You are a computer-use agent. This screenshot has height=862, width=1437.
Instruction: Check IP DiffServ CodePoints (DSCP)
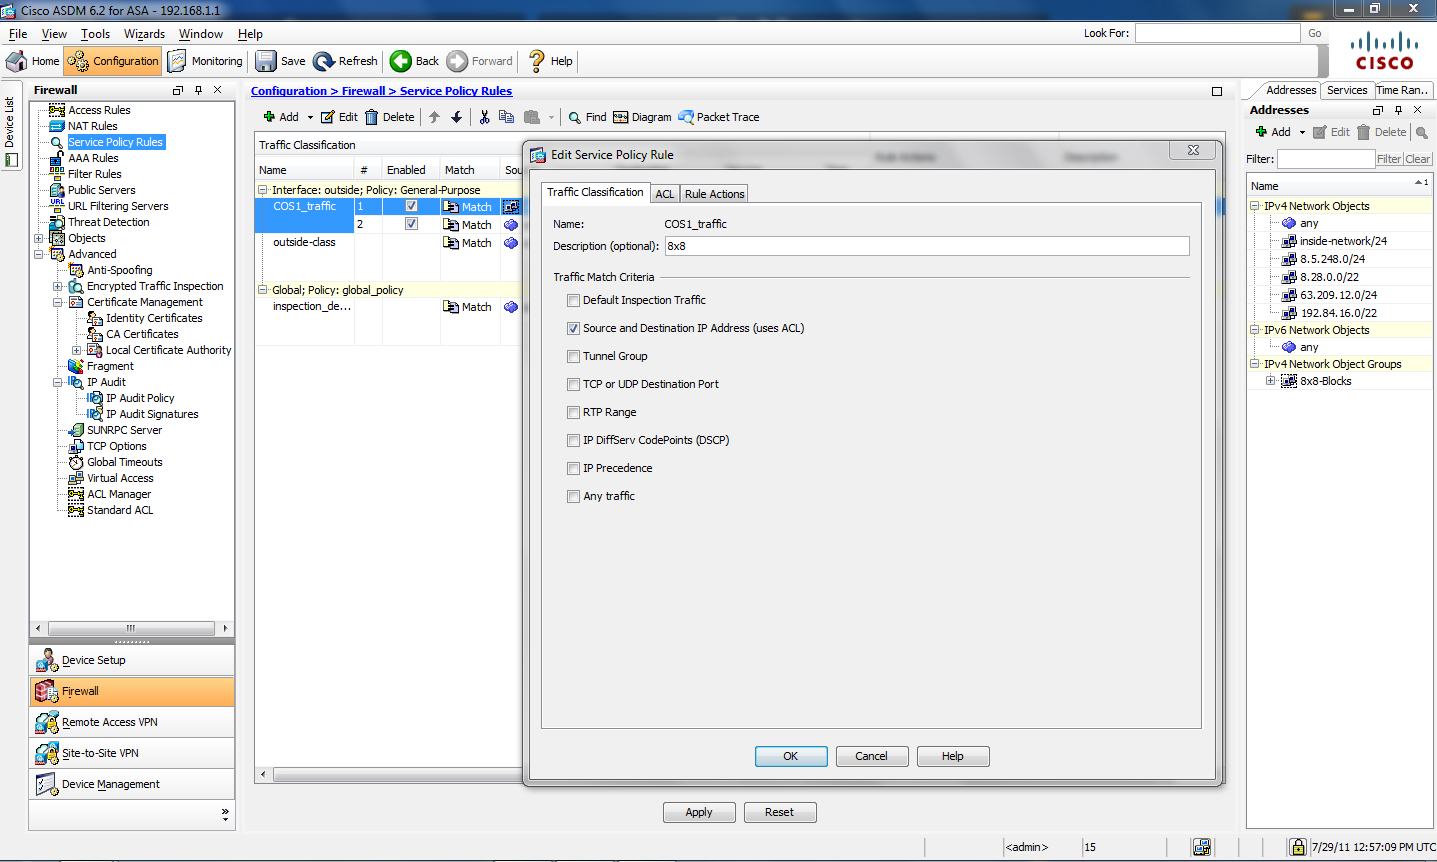coord(573,440)
